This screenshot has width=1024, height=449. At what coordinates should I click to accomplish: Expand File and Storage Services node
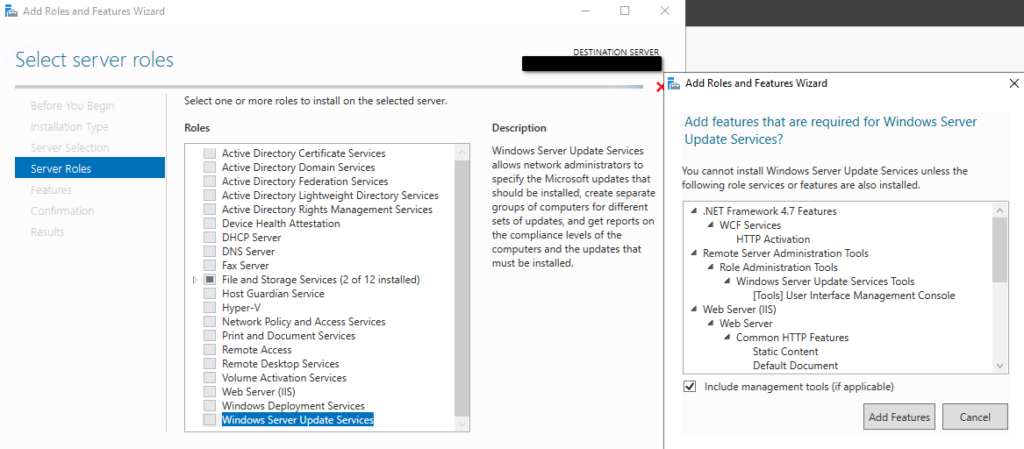pyautogui.click(x=195, y=280)
